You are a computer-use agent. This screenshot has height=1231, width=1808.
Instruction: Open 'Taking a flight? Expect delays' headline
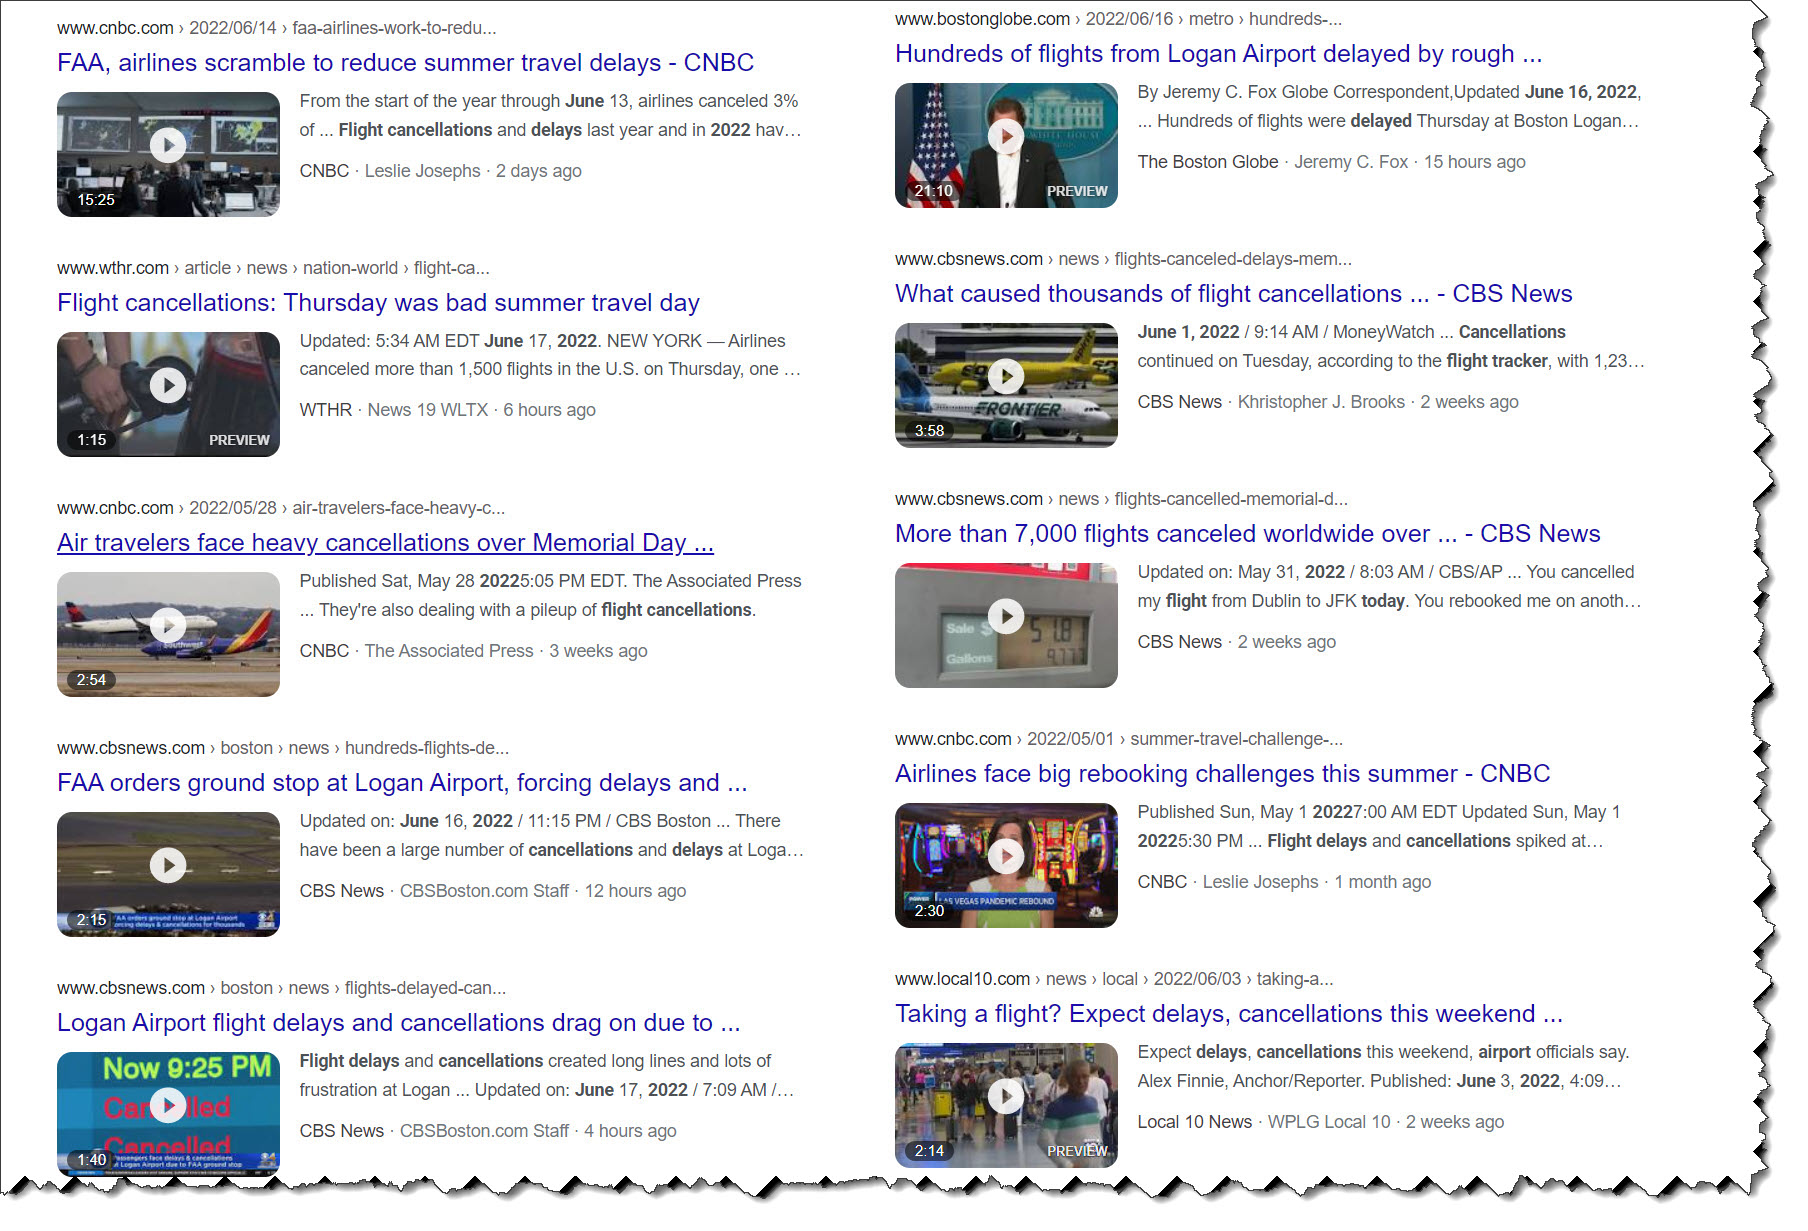click(1228, 1014)
